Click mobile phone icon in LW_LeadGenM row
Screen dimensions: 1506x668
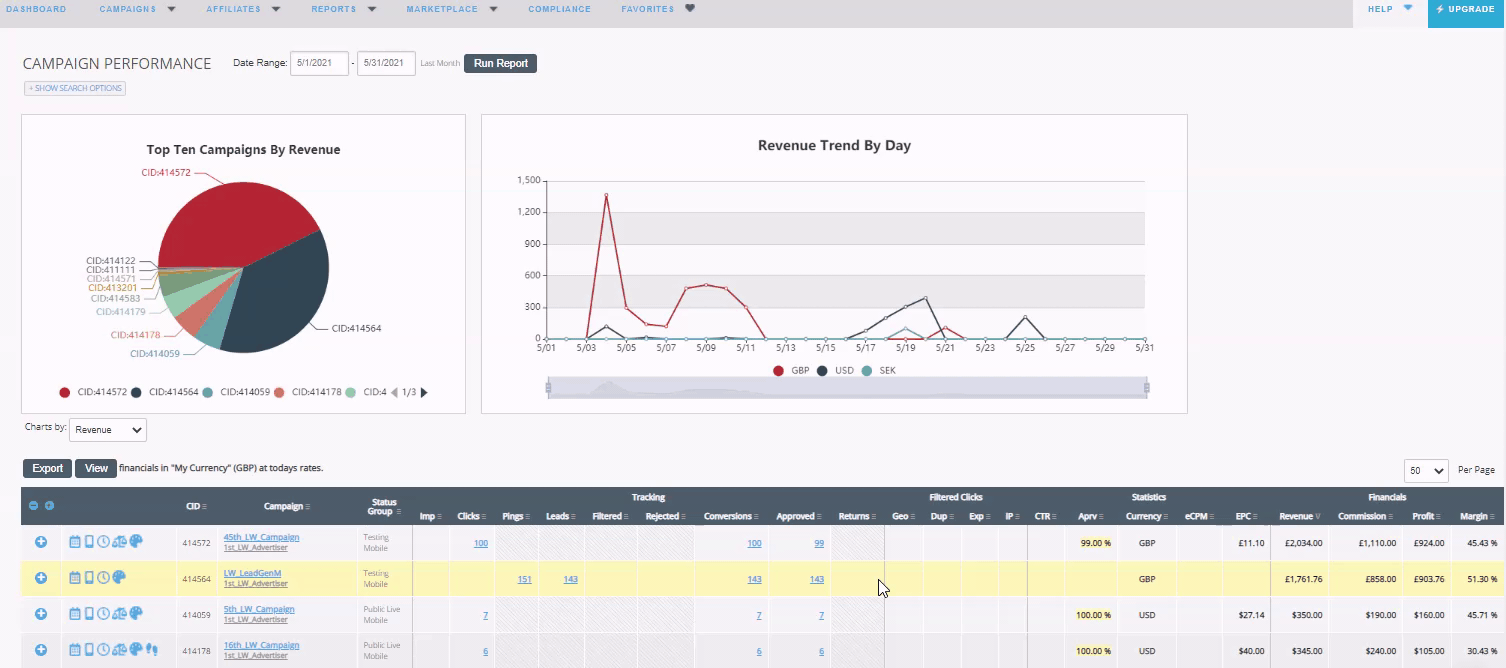tap(89, 577)
